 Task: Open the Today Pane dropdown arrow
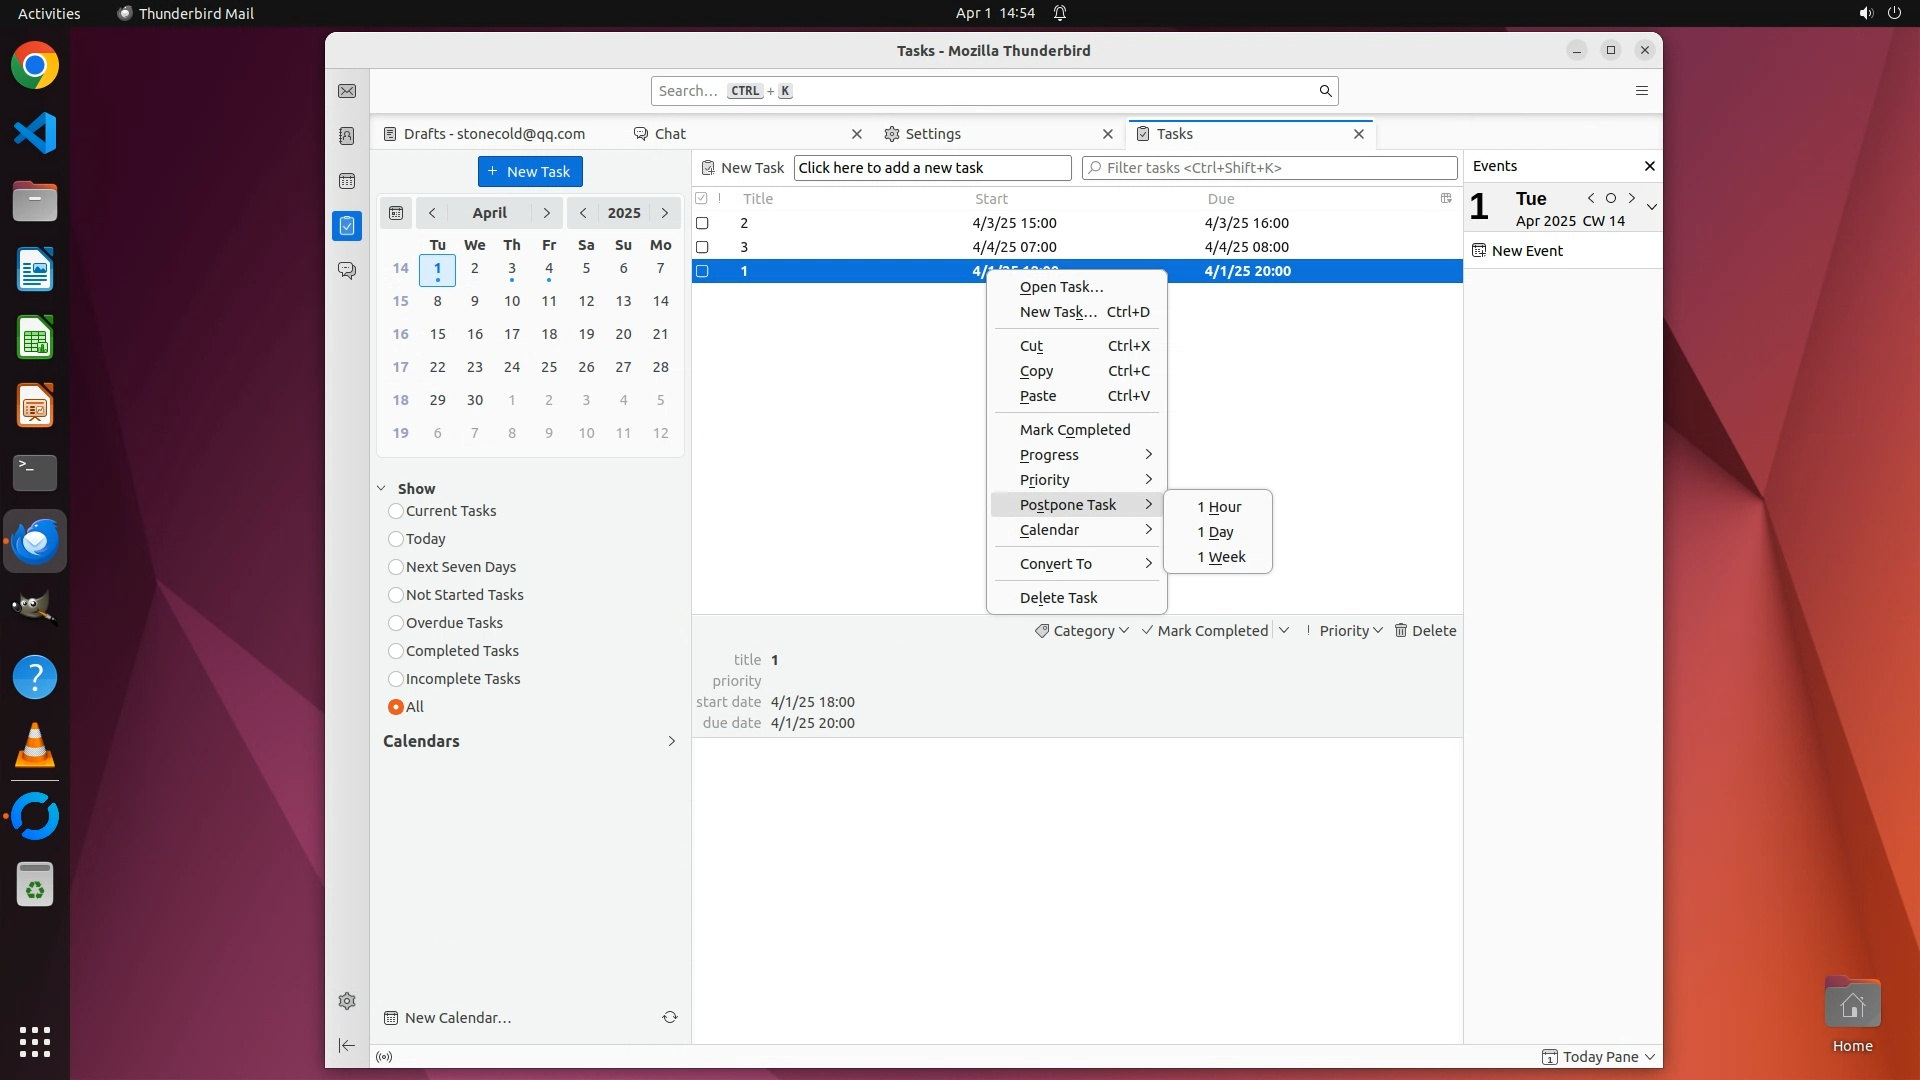(1650, 1057)
